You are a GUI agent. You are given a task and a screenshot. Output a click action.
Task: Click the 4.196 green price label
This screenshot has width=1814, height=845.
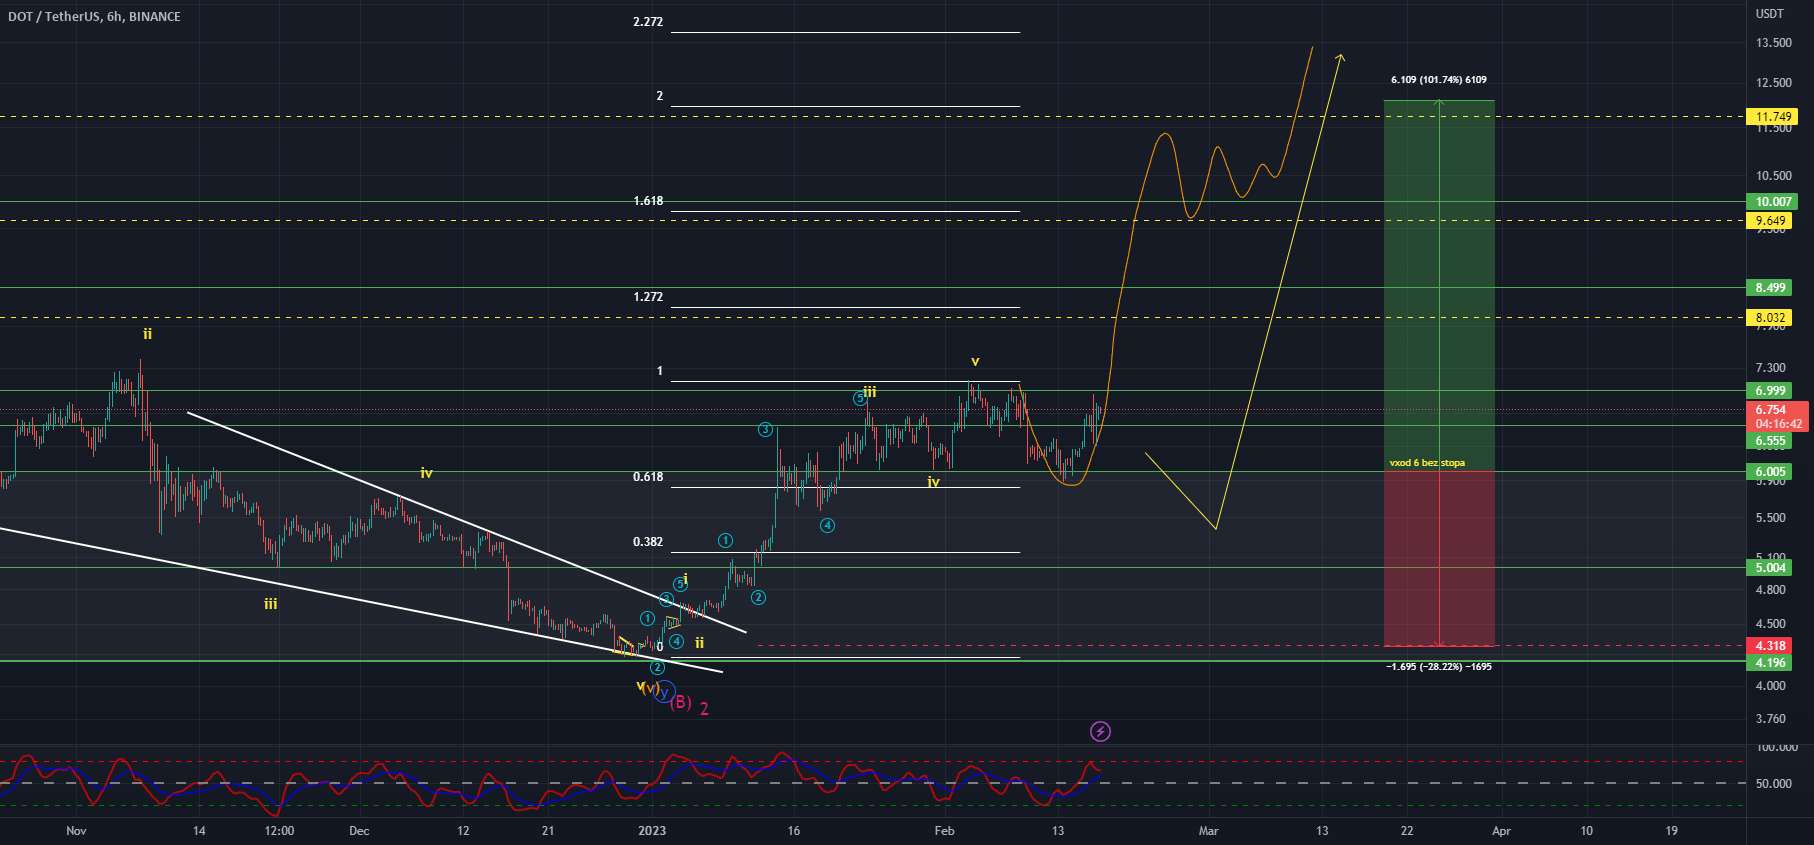(1770, 663)
